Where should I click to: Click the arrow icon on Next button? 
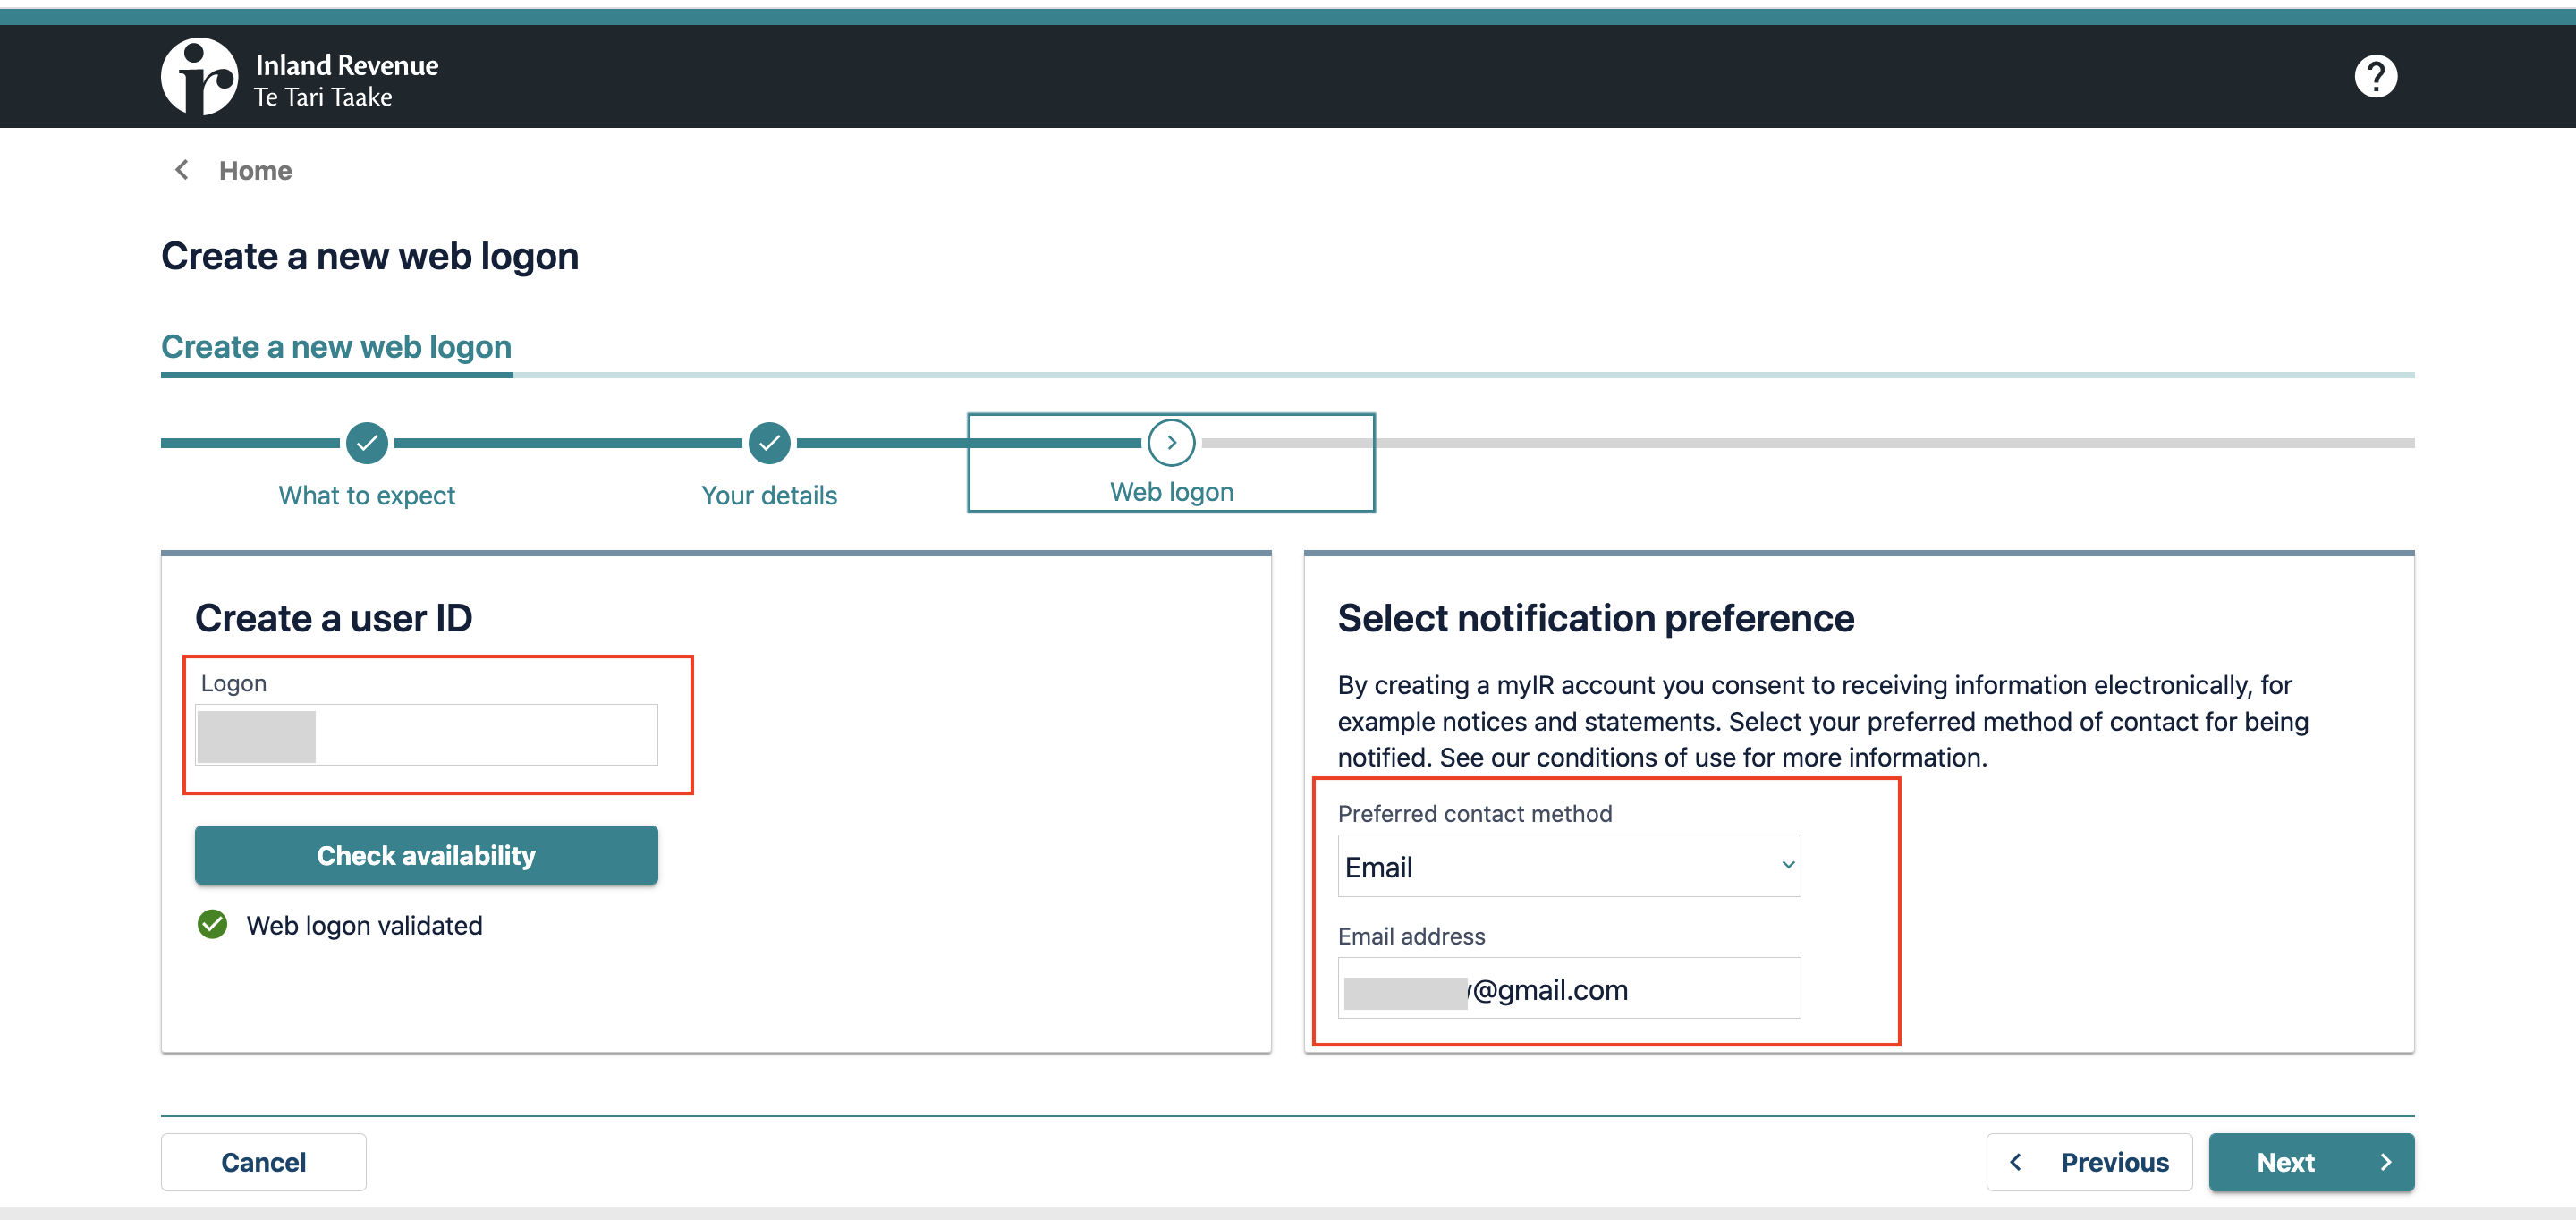coord(2385,1162)
